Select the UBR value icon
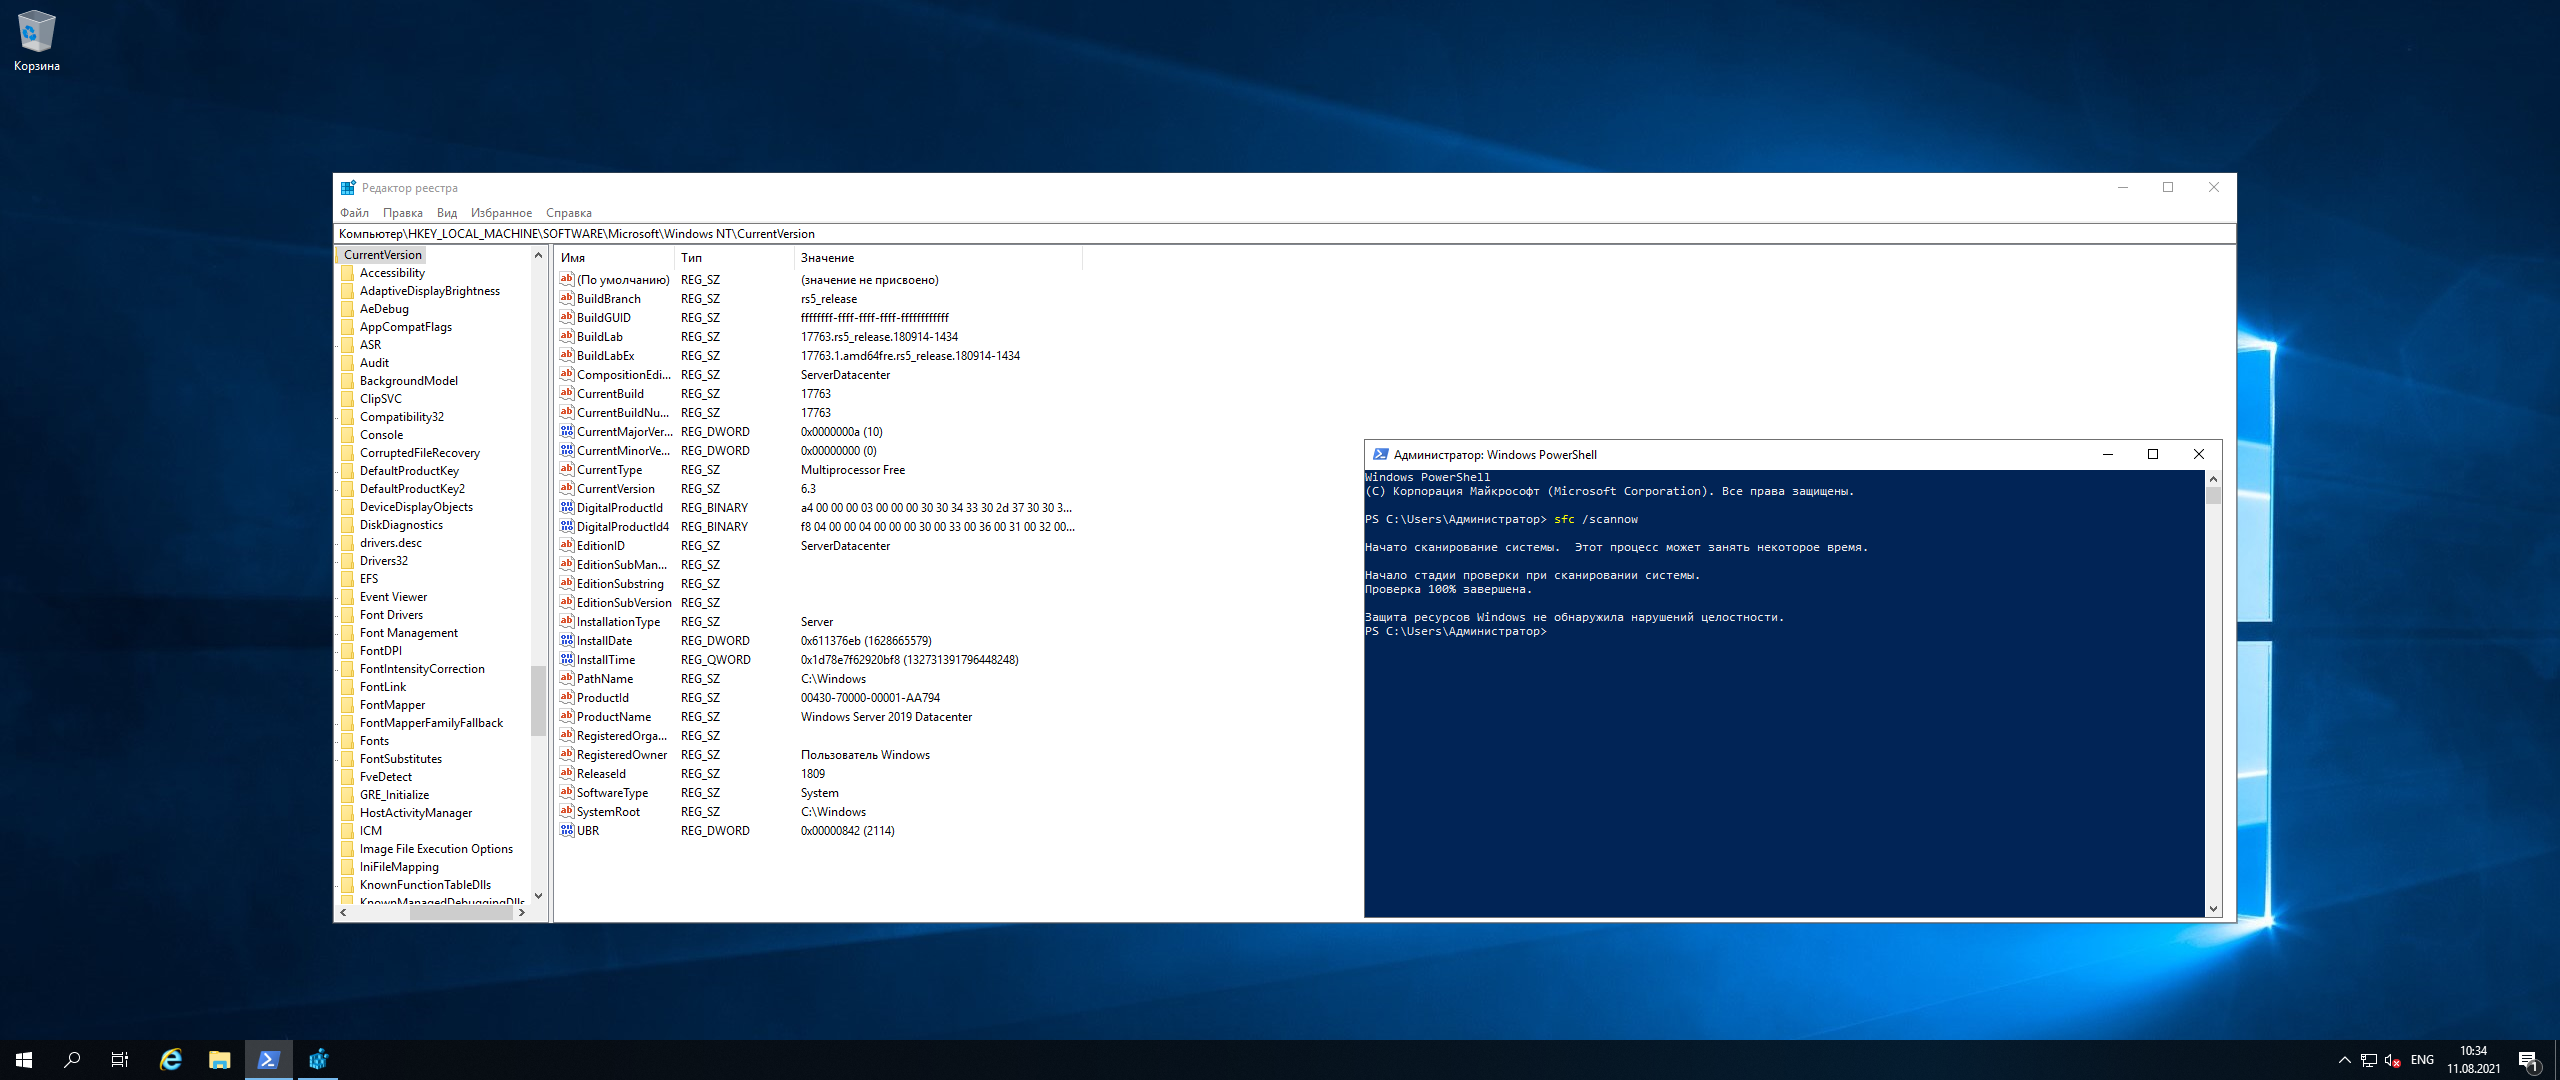Screen dimensions: 2560x1080 [x=567, y=830]
